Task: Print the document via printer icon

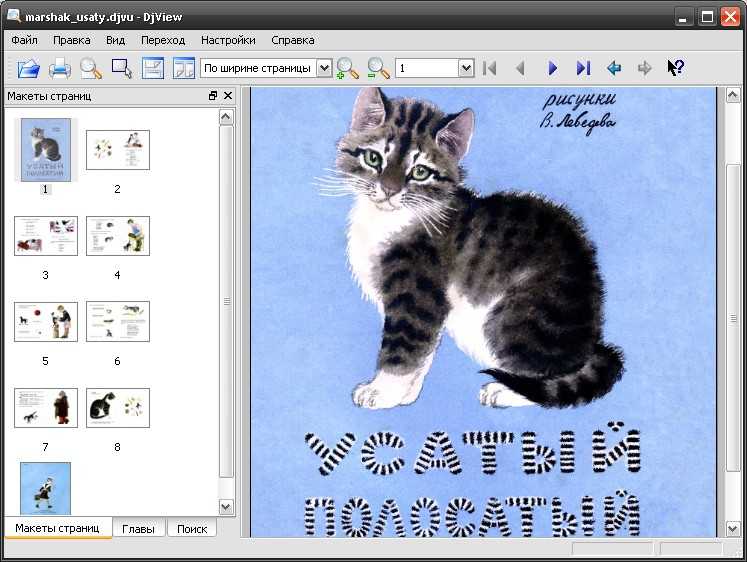Action: coord(60,68)
